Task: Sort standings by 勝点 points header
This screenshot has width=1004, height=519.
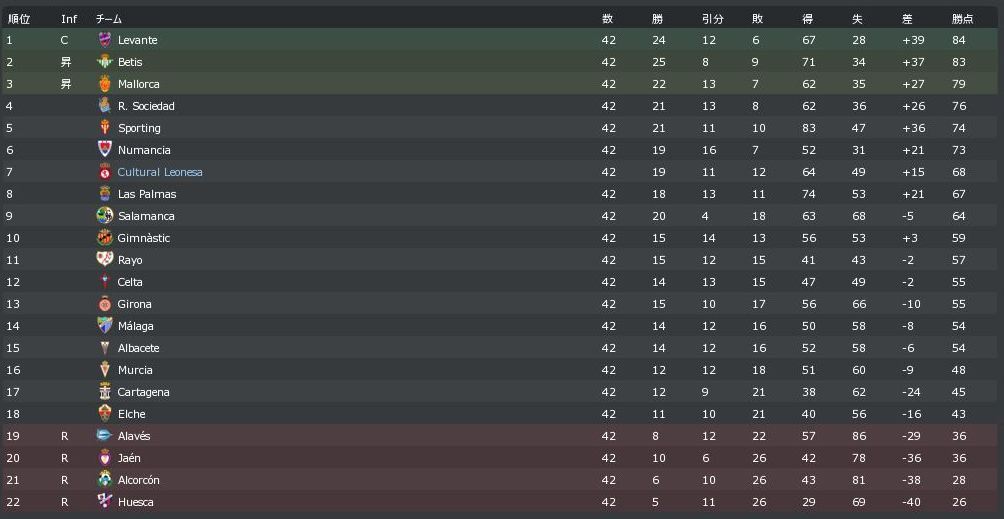Action: click(x=962, y=19)
